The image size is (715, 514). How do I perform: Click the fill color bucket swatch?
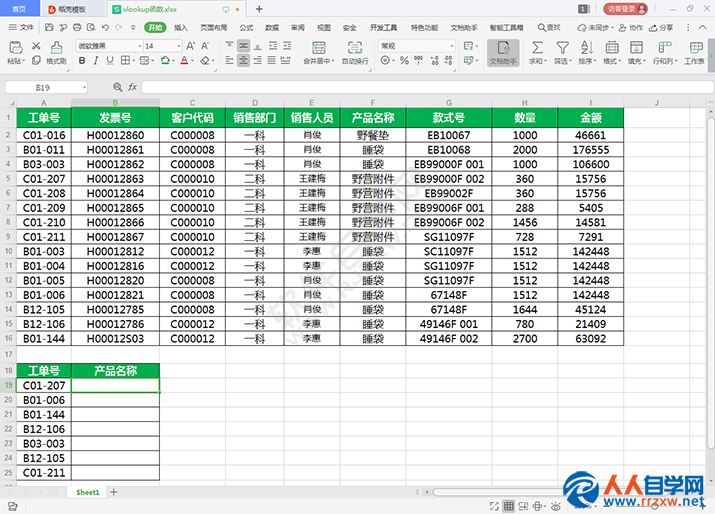[165, 60]
